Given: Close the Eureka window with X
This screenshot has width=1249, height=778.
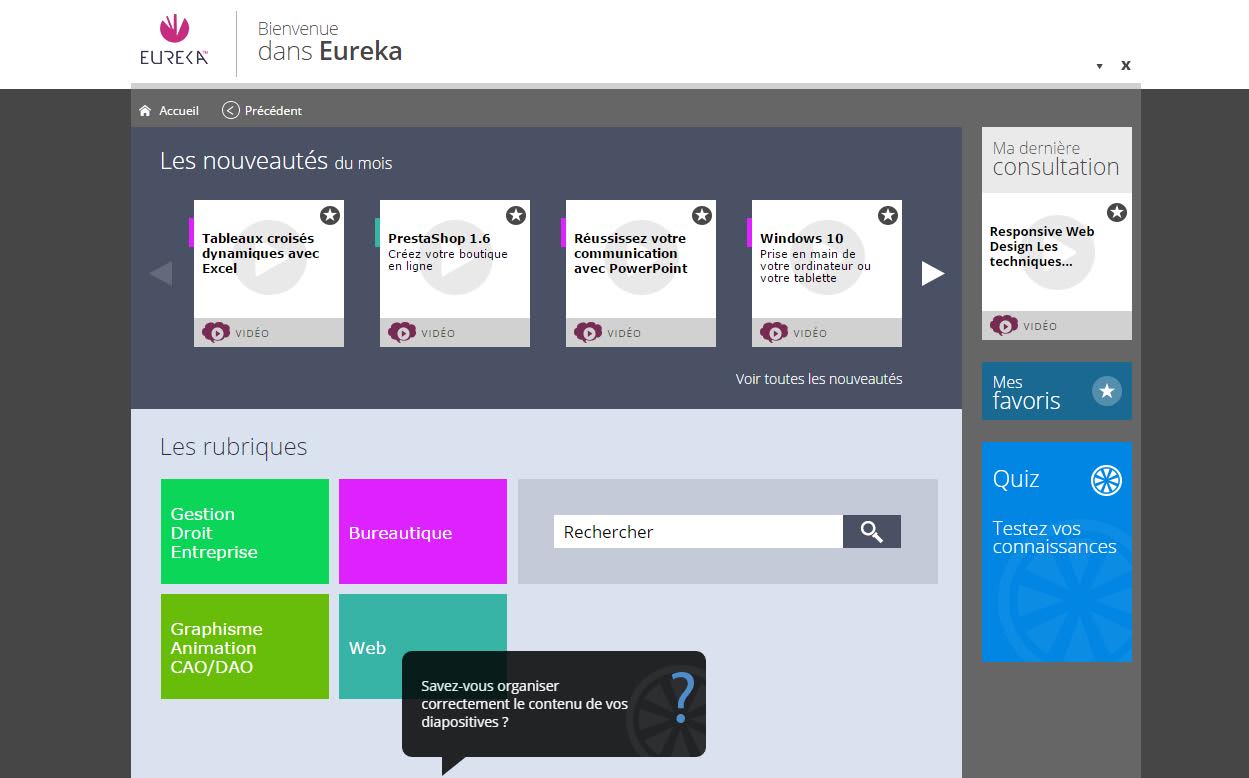Looking at the screenshot, I should point(1126,65).
